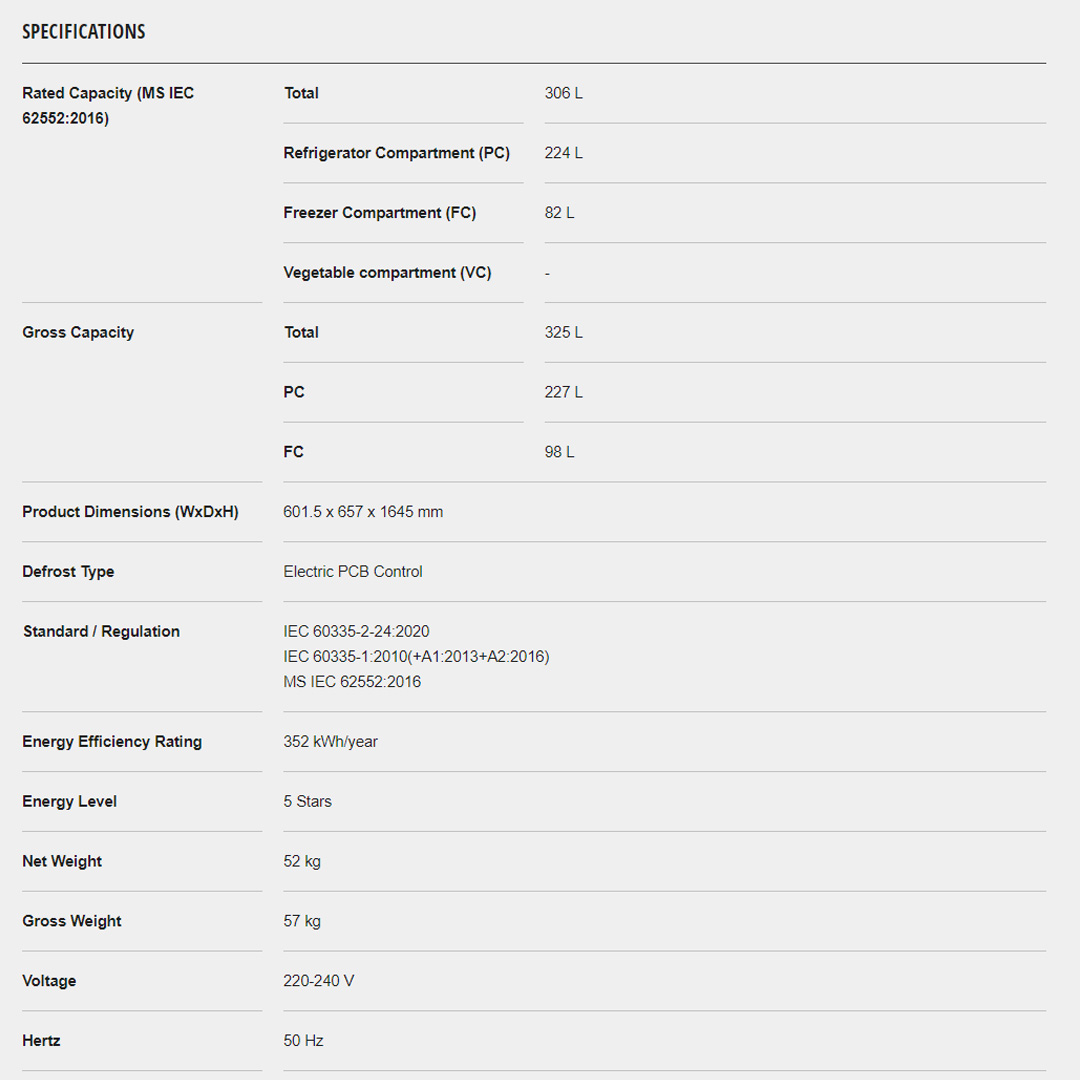Click the 98 L gross FC value
This screenshot has width=1080, height=1080.
[559, 452]
